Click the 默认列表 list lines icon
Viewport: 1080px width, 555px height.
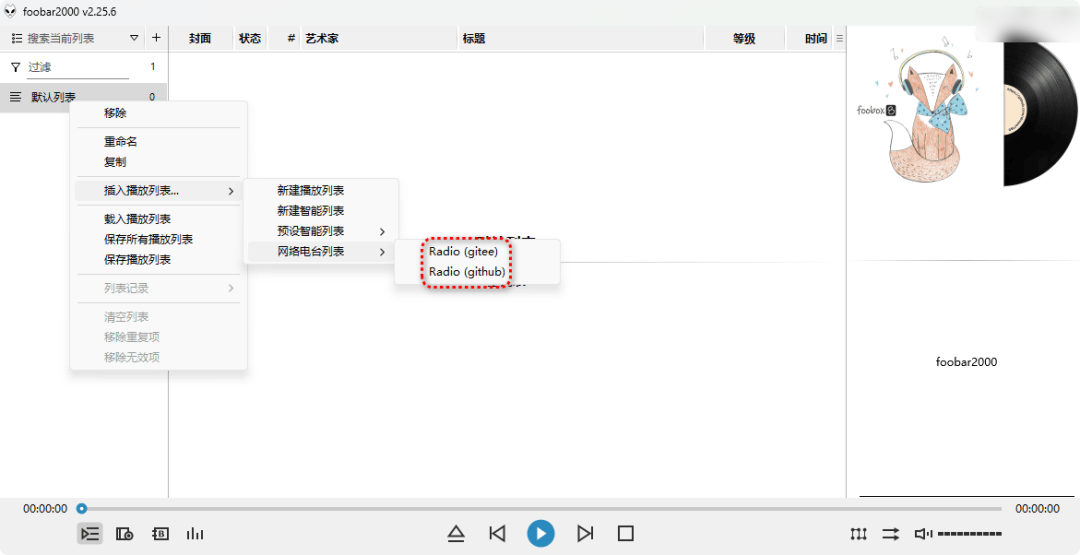tap(16, 97)
